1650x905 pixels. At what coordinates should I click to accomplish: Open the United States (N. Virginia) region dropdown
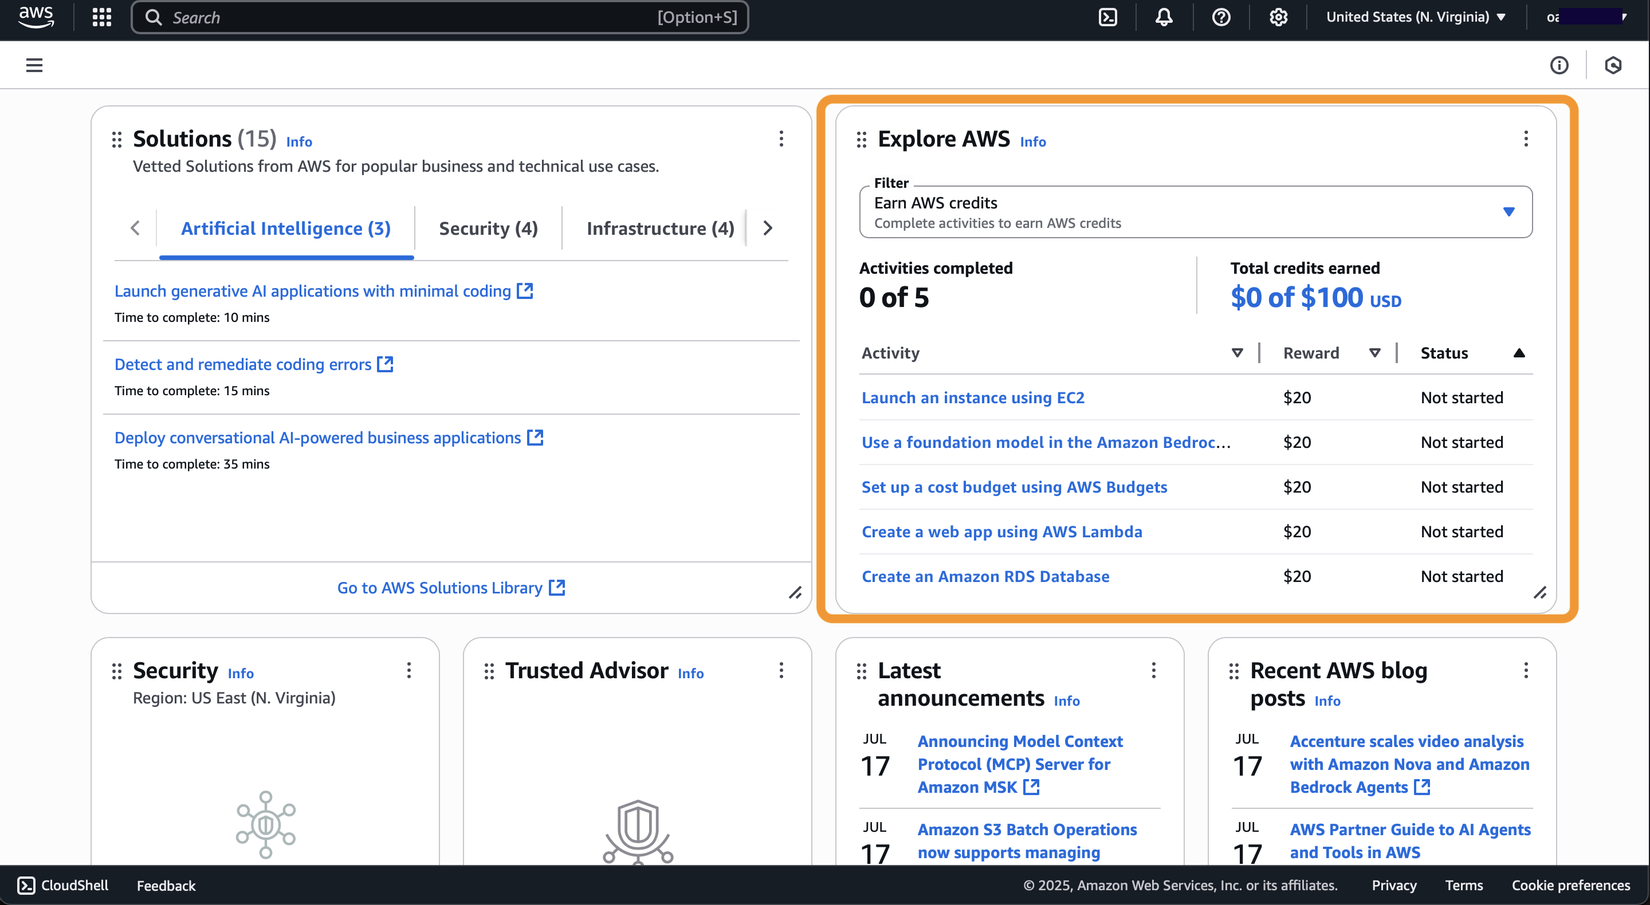(x=1414, y=17)
